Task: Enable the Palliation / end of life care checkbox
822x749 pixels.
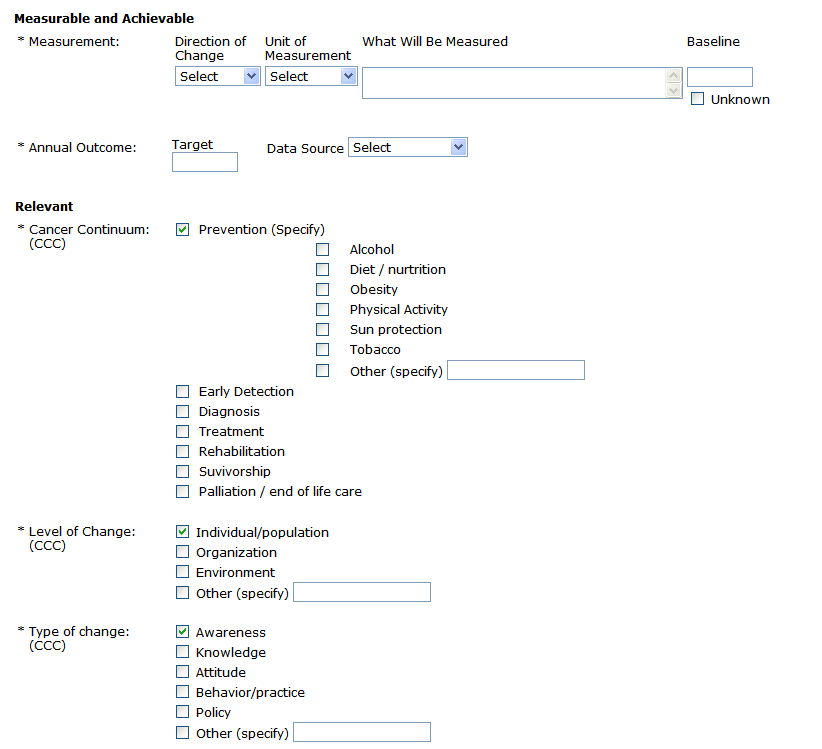Action: click(182, 491)
